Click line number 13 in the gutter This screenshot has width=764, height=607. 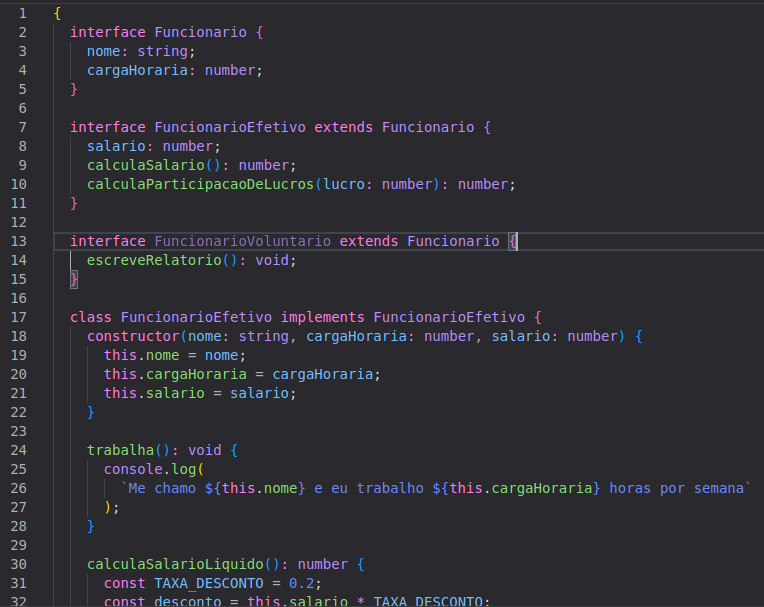click(19, 241)
